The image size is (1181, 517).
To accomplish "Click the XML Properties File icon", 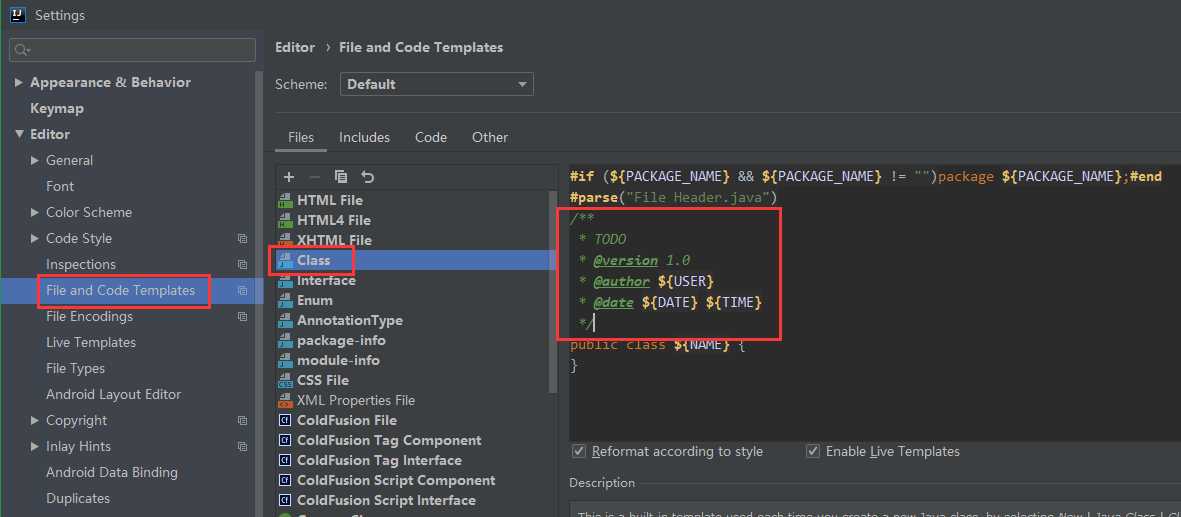I will [x=285, y=400].
